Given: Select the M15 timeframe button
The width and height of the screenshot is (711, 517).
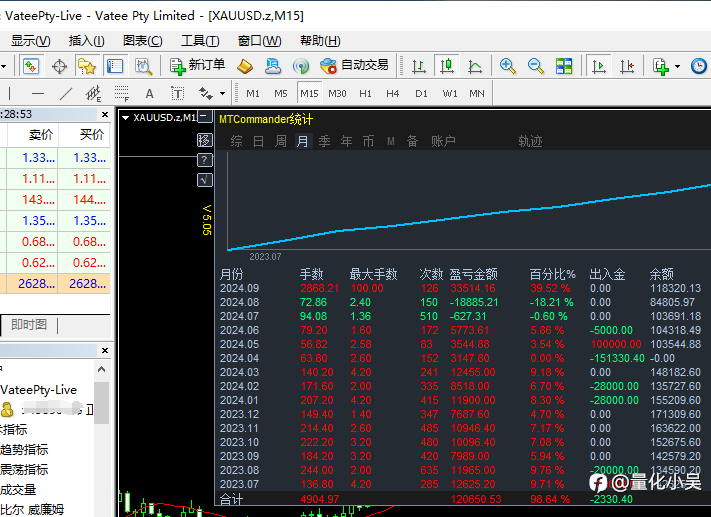Looking at the screenshot, I should coord(309,94).
